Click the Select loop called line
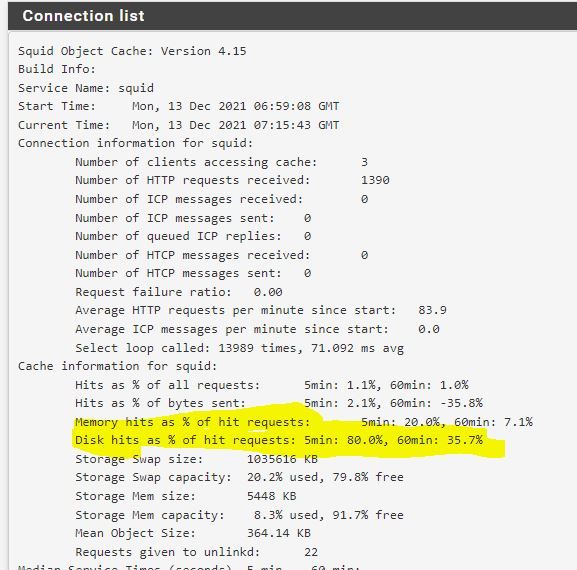The width and height of the screenshot is (577, 570). (x=239, y=348)
